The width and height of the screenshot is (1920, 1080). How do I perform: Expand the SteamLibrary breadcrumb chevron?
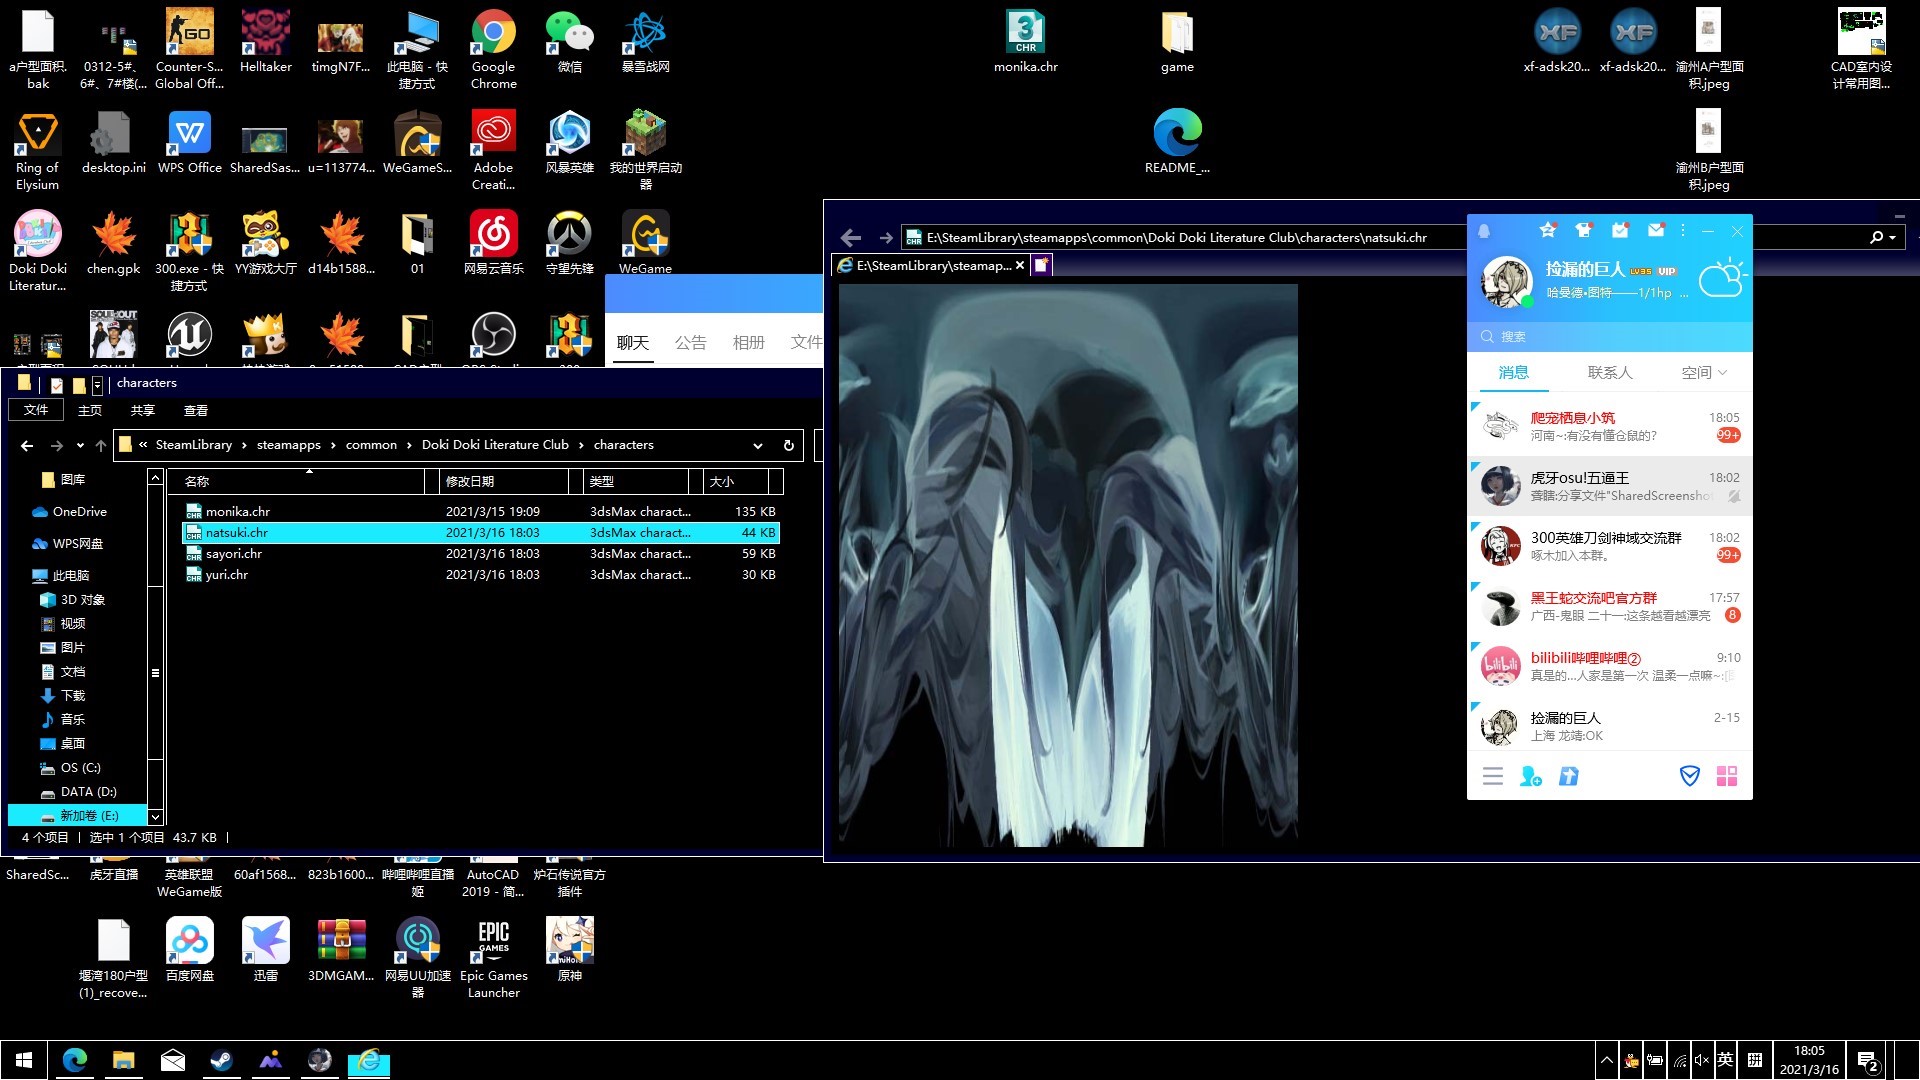(244, 445)
